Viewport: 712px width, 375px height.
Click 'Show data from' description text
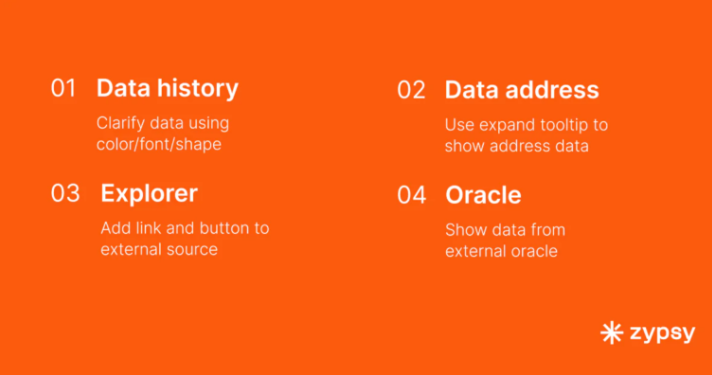click(x=505, y=230)
